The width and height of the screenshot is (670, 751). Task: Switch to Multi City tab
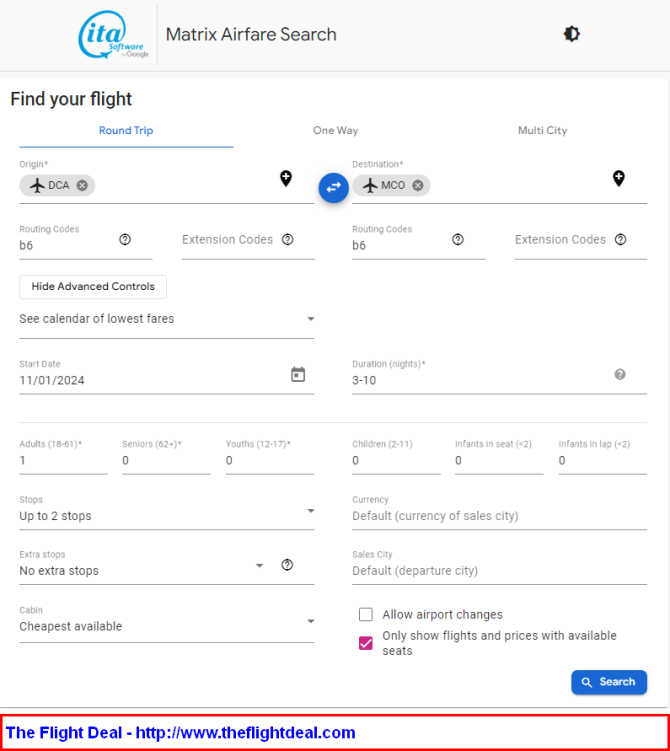click(542, 130)
